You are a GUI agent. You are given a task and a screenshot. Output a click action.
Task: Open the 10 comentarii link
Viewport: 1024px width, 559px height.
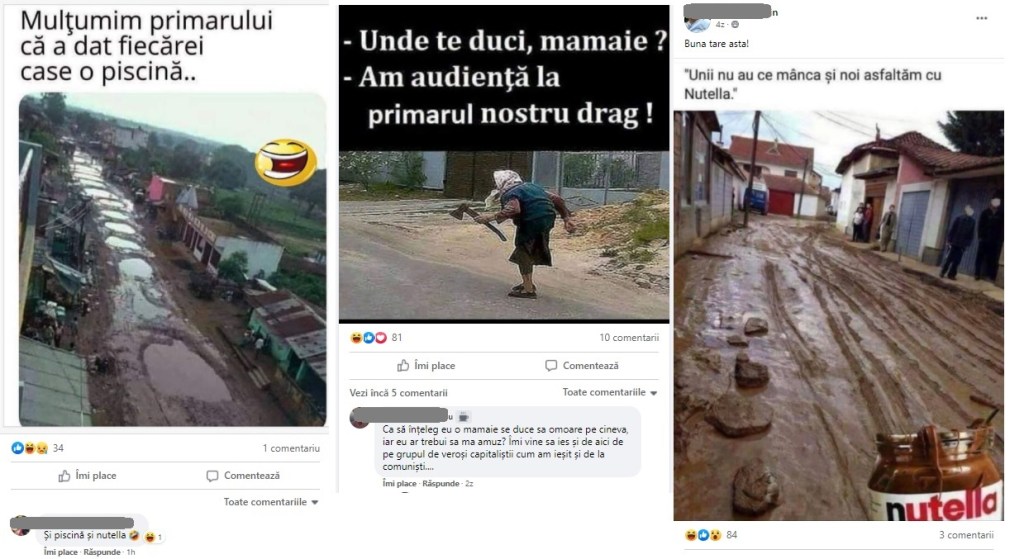point(629,338)
